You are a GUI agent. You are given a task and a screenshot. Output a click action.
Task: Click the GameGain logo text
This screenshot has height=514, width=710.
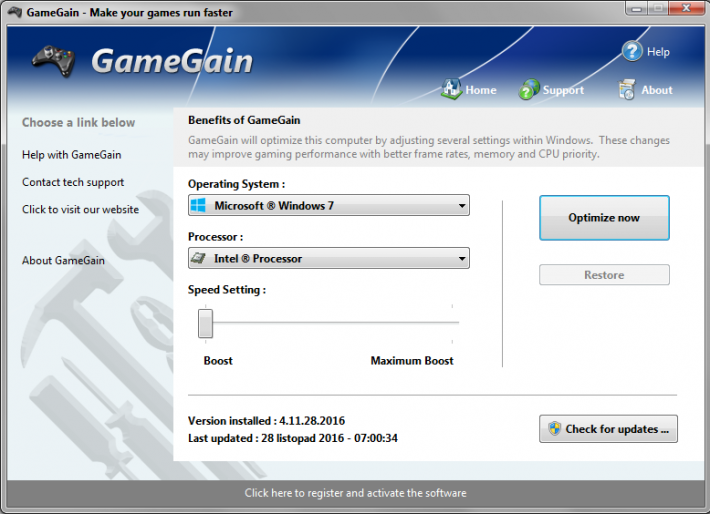coord(172,61)
